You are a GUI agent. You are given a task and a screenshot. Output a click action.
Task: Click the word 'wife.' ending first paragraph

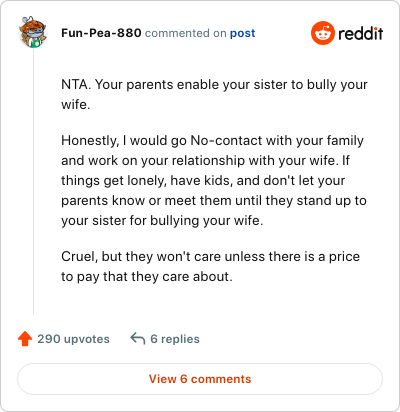76,104
